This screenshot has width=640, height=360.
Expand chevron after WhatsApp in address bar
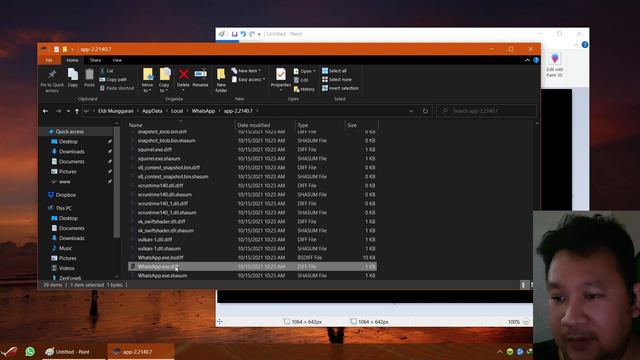[x=220, y=111]
